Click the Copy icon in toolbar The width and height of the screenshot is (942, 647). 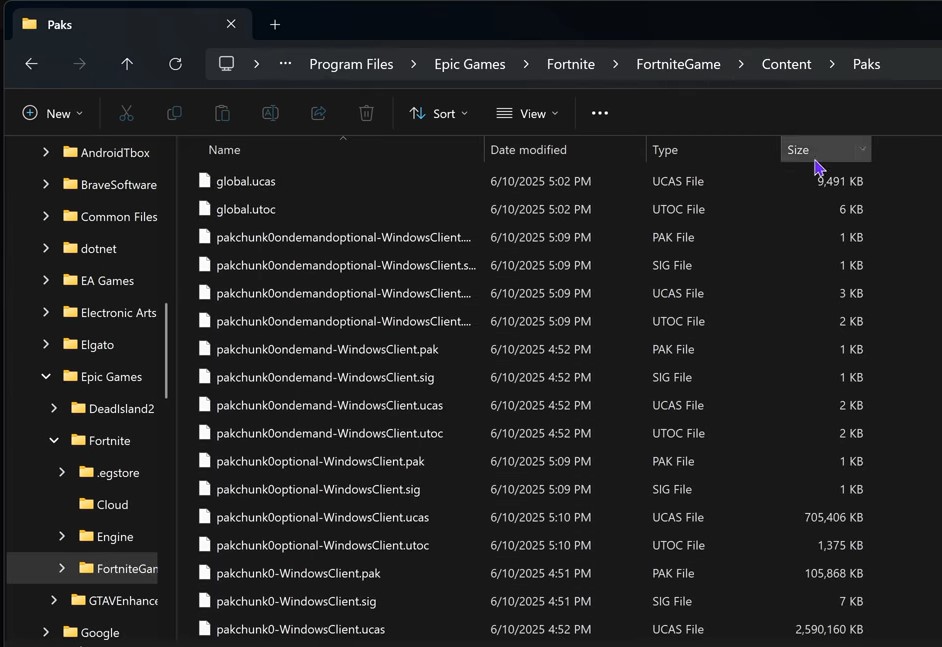pyautogui.click(x=174, y=114)
